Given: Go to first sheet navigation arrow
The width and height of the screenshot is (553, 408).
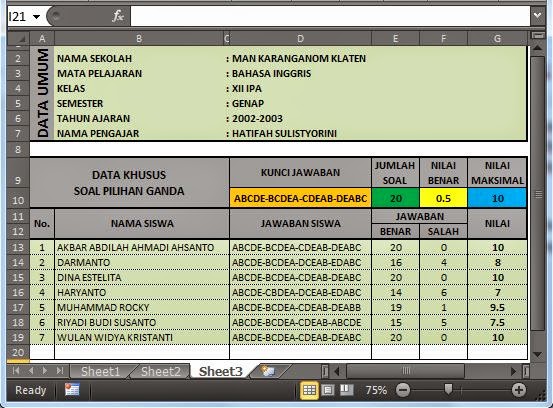Looking at the screenshot, I should coord(16,371).
